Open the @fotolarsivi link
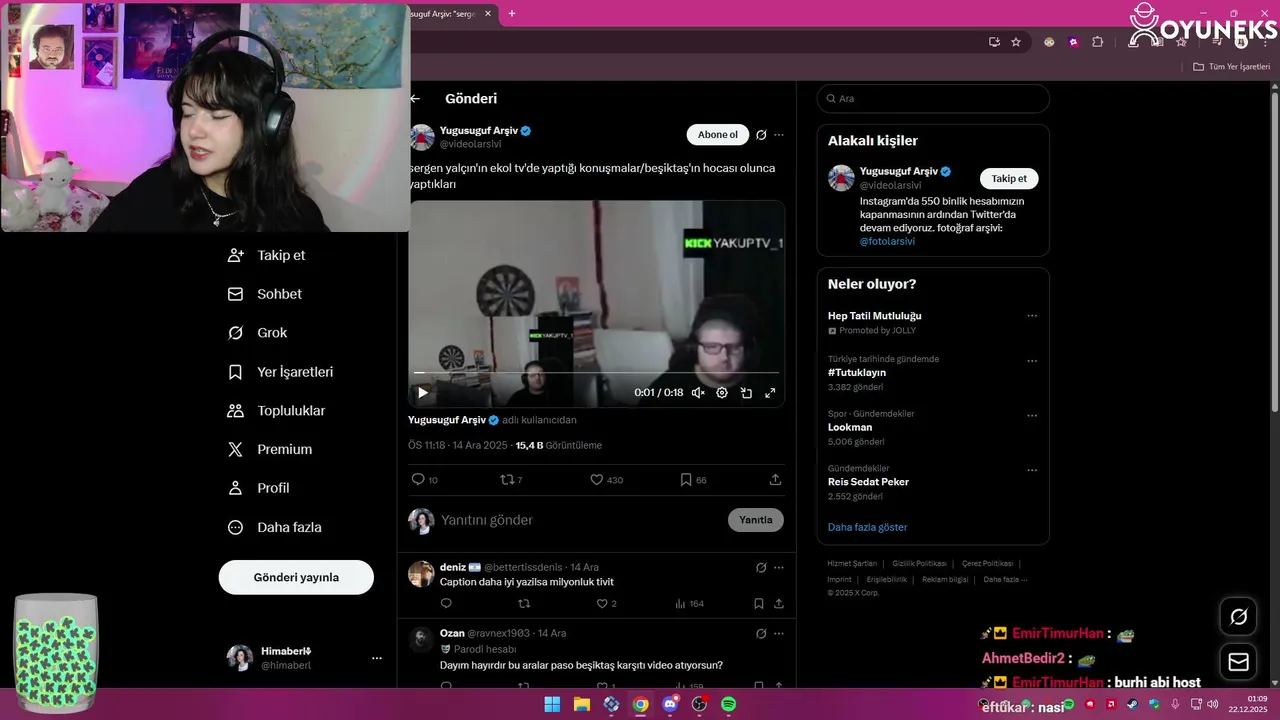 point(887,241)
